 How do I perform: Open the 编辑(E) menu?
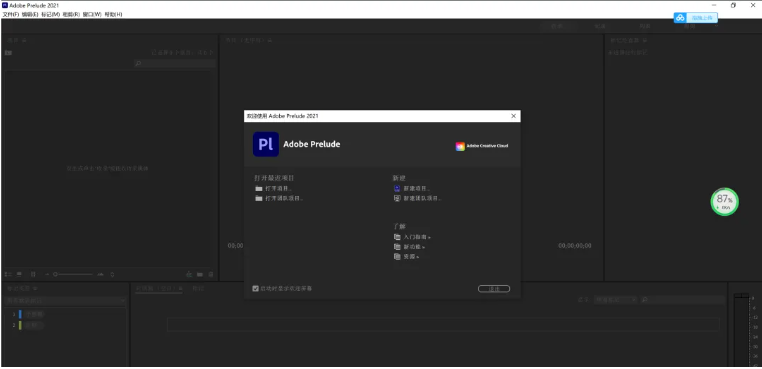click(30, 15)
